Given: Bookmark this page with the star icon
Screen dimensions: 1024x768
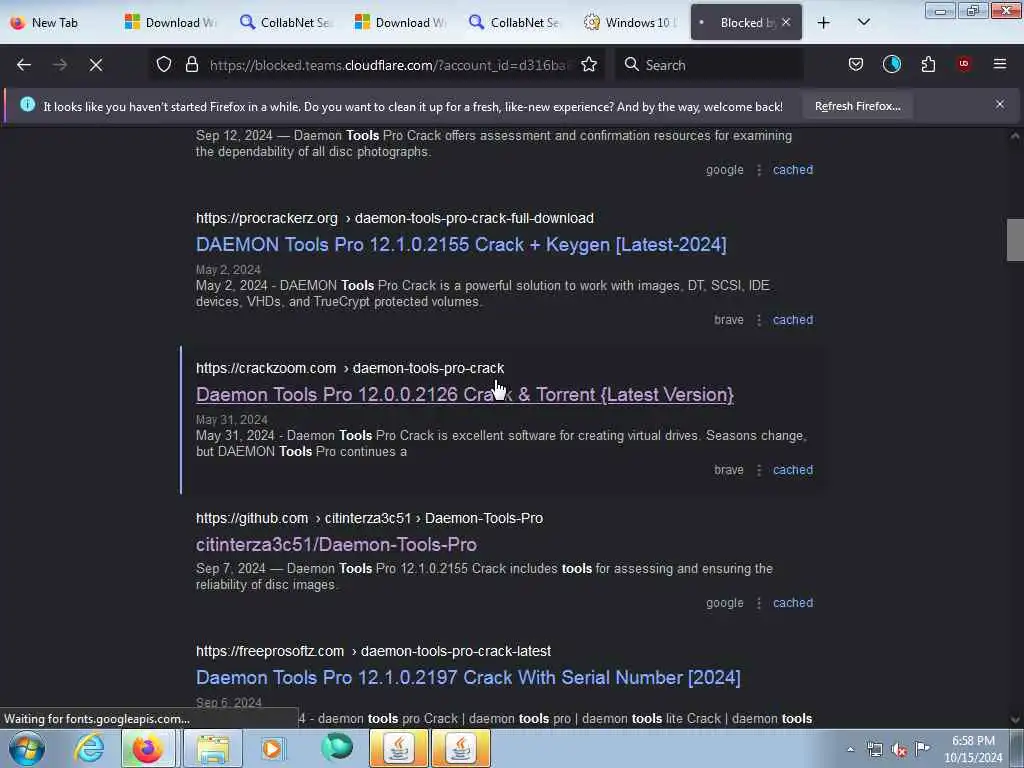Looking at the screenshot, I should [x=589, y=65].
